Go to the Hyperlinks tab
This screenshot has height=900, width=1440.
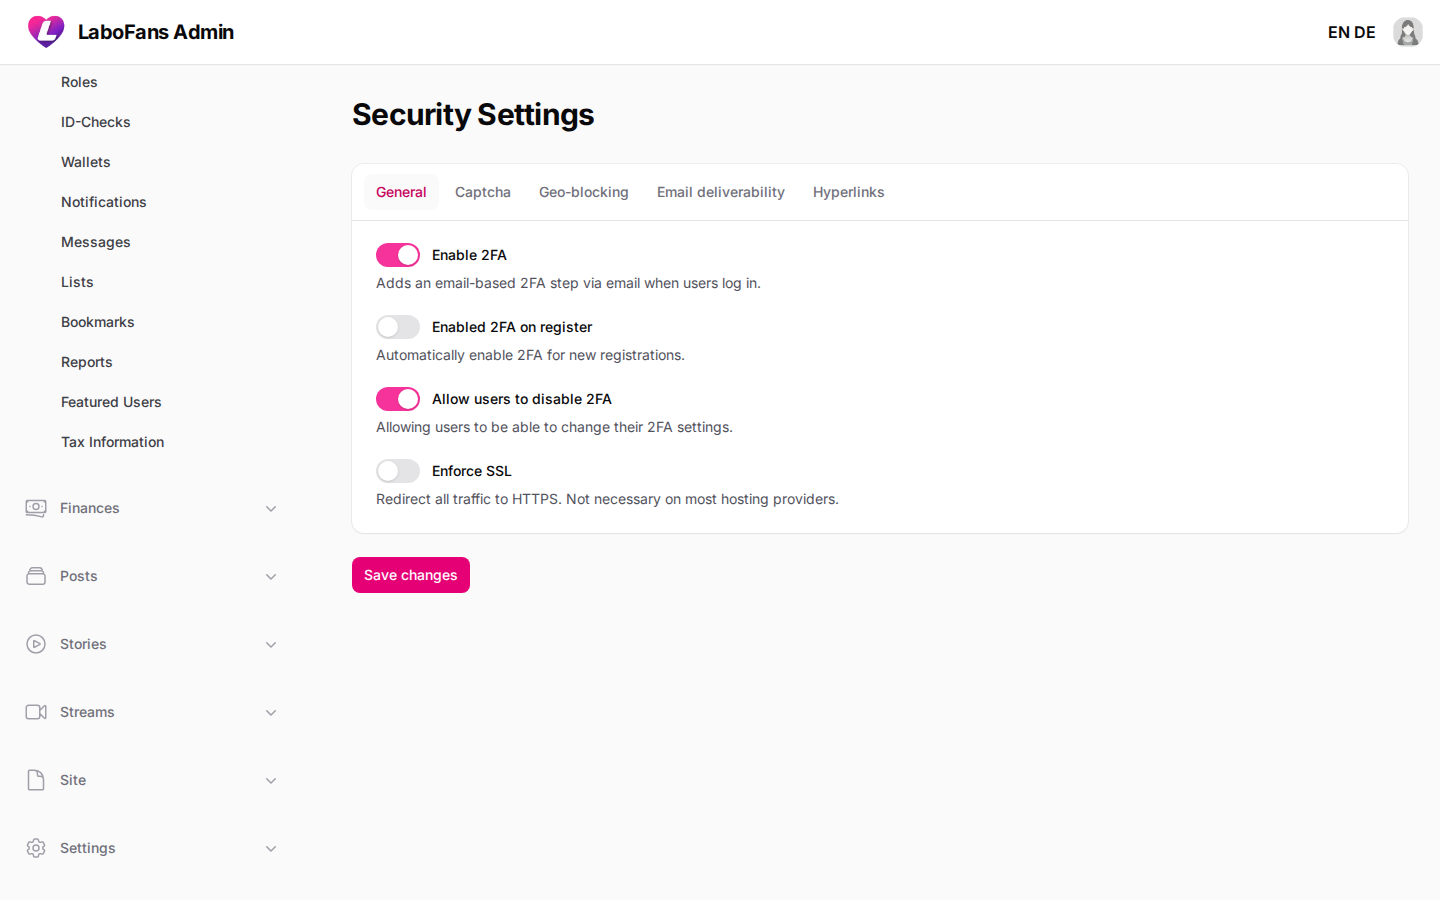(849, 192)
